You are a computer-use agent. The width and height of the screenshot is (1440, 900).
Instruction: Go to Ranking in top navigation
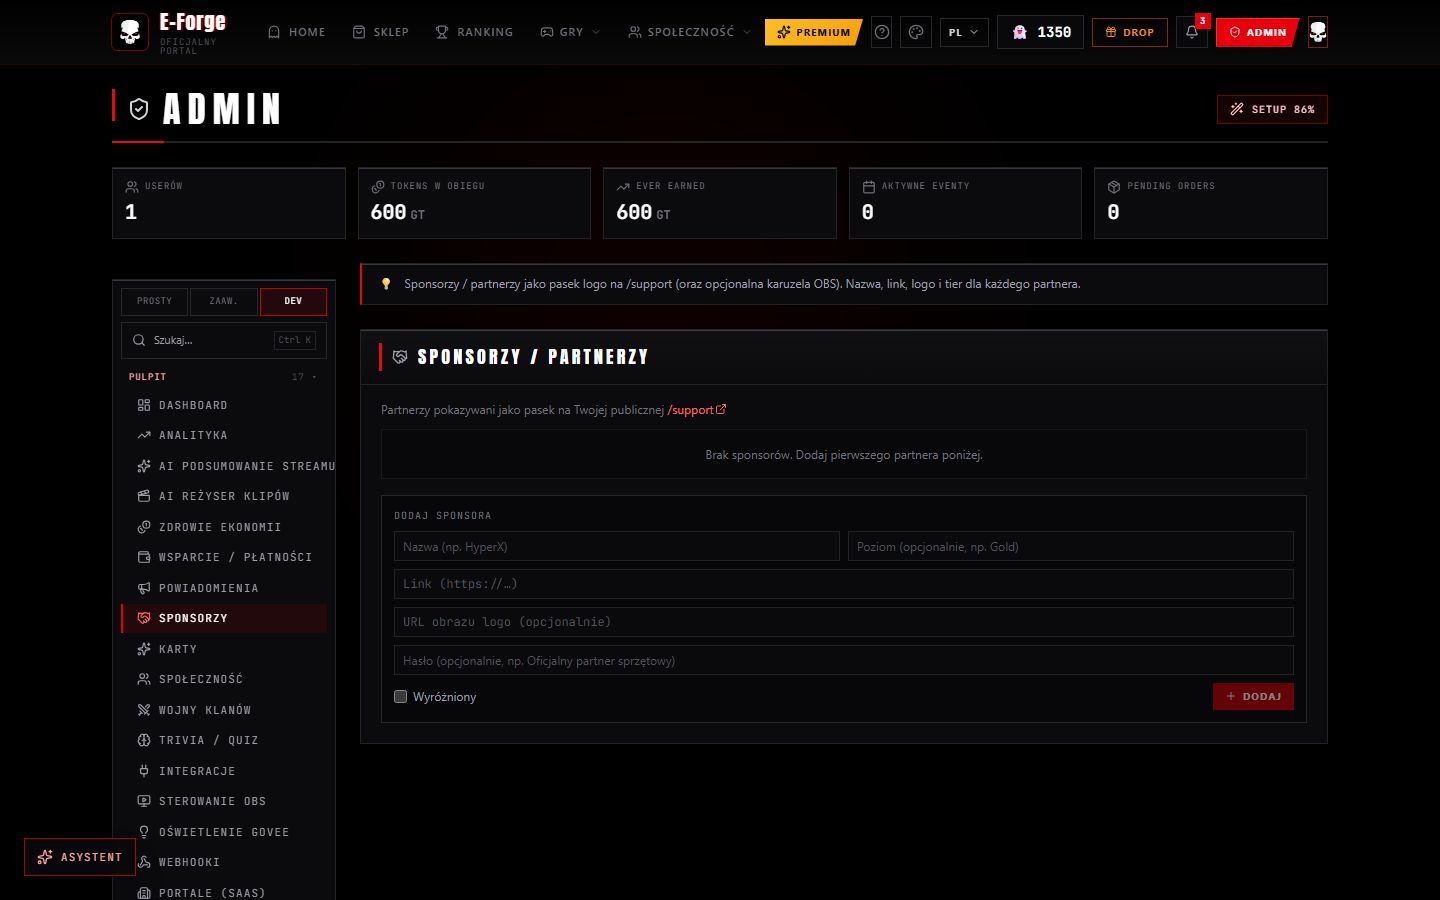pos(474,32)
